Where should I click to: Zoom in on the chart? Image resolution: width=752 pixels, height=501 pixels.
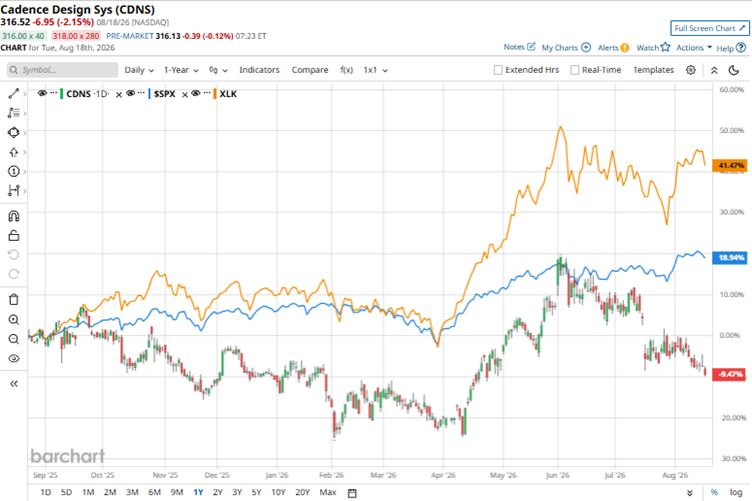tap(13, 320)
